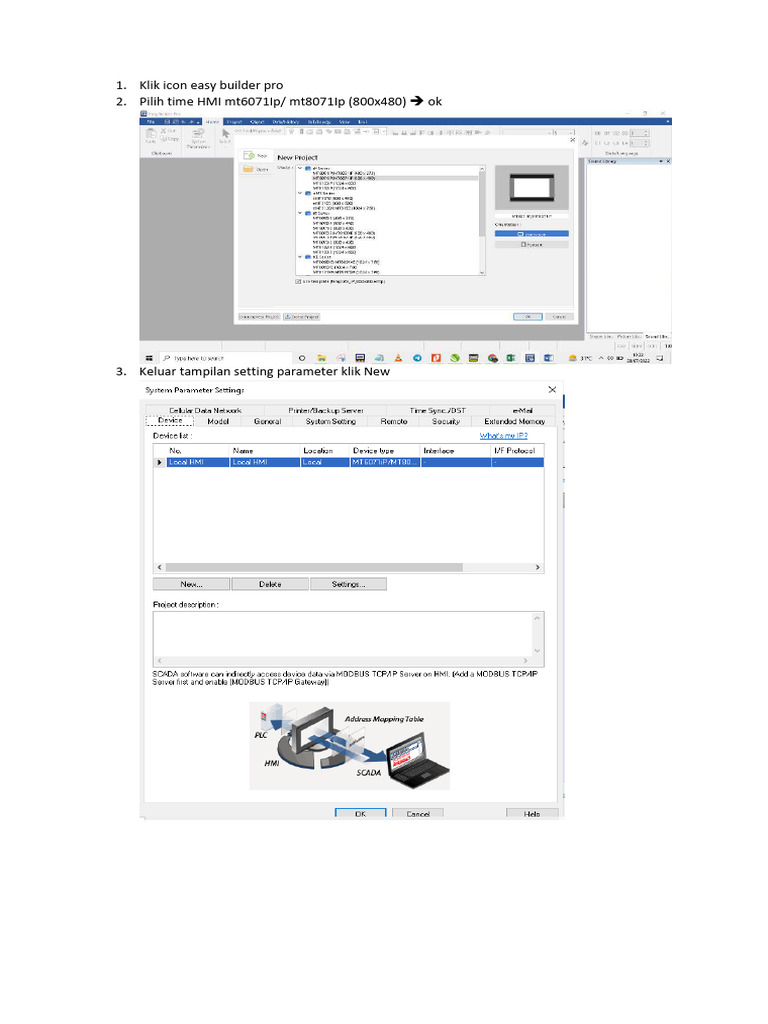Screen dimensions: 768x1024
Task: Open Excel from the taskbar
Action: tap(511, 358)
